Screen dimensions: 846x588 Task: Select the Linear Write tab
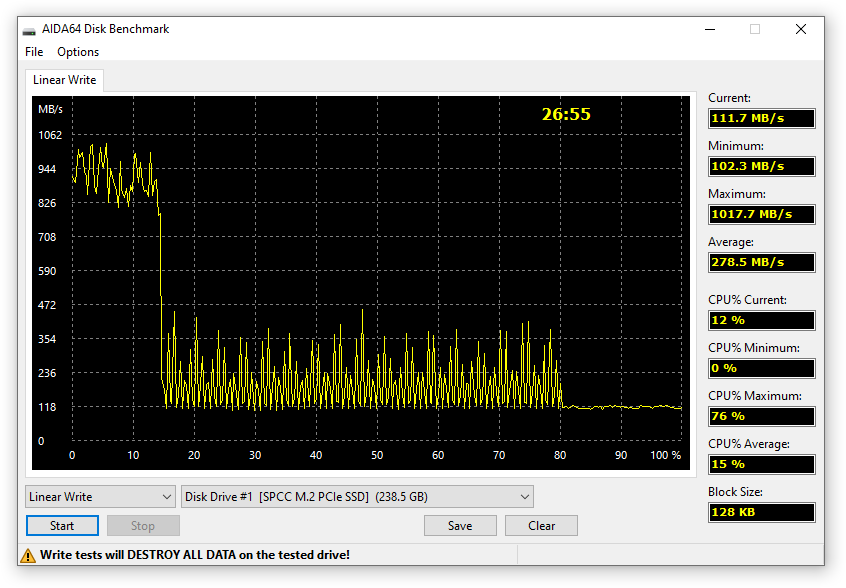(63, 80)
